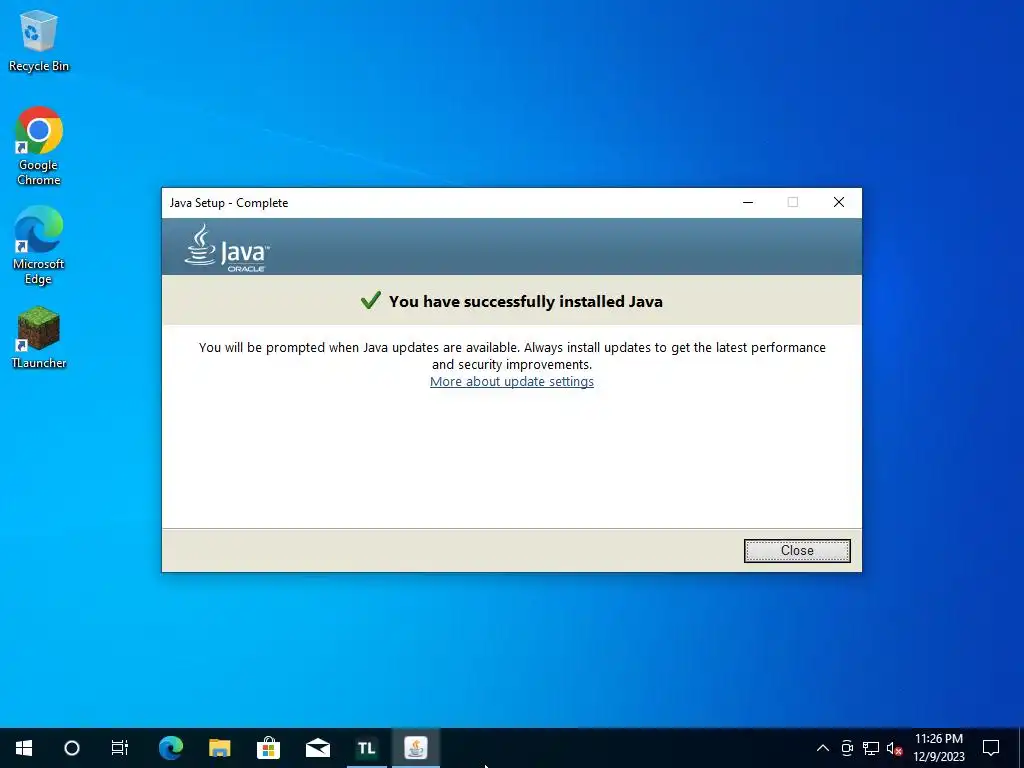
Task: Click the green success checkmark icon
Action: coord(370,300)
